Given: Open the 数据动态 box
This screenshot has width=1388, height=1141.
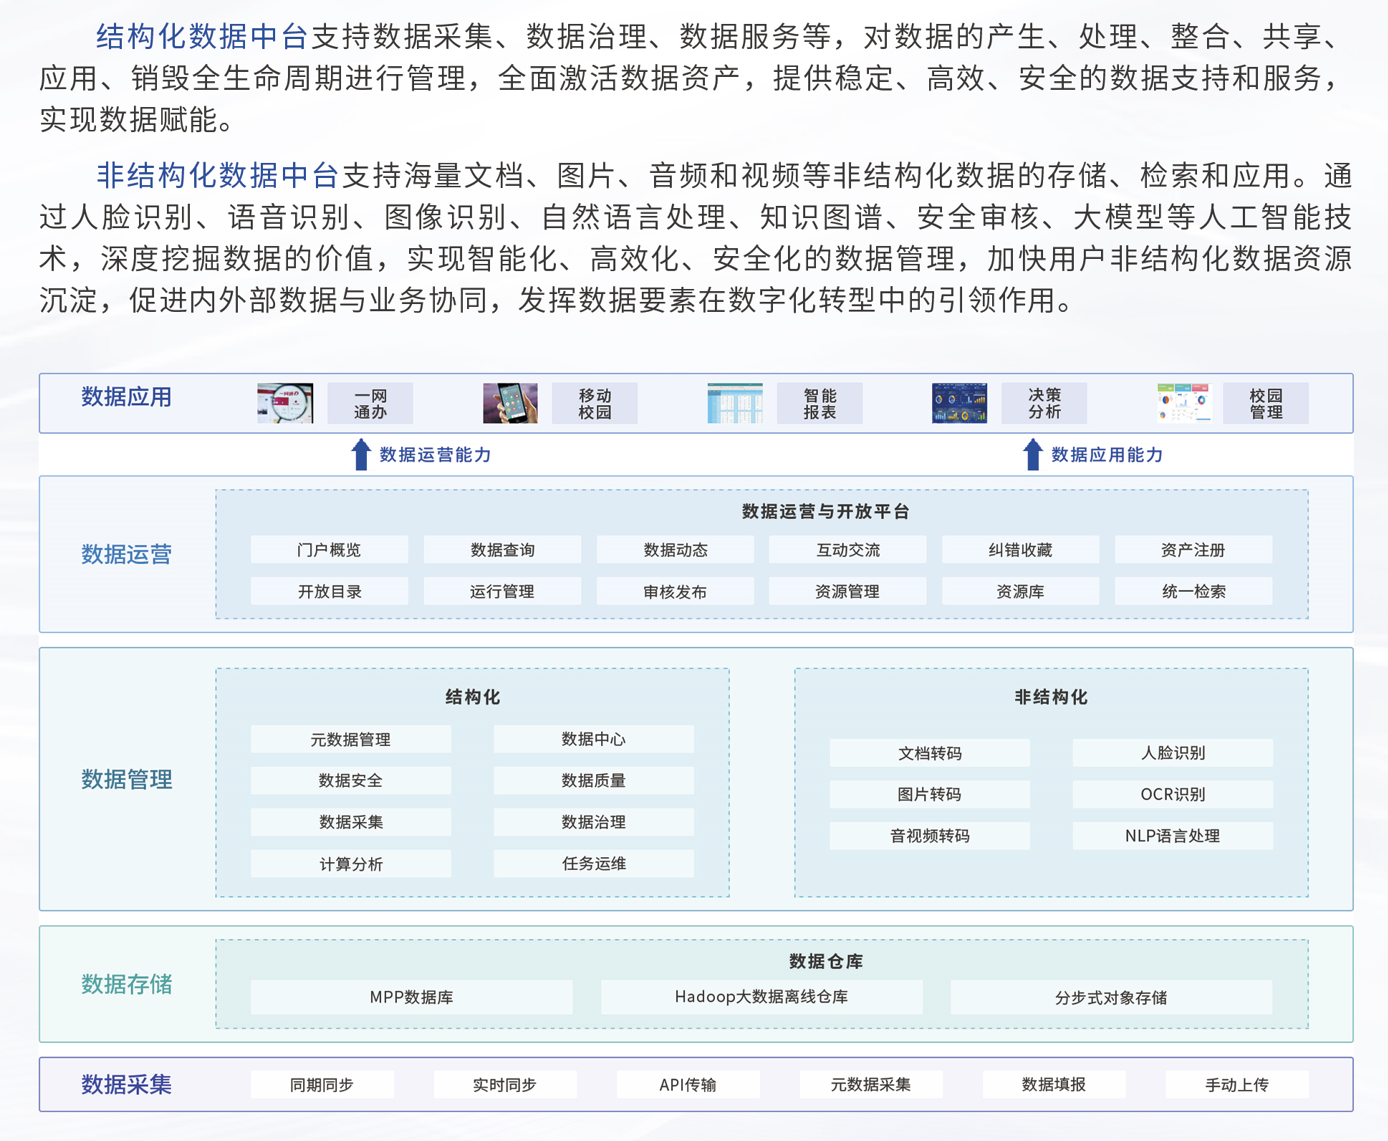Looking at the screenshot, I should click(675, 550).
